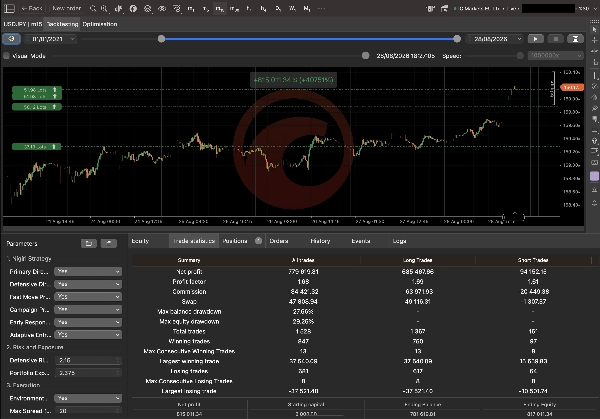Click the orange current price label on axis
This screenshot has width=600, height=419.
click(572, 88)
